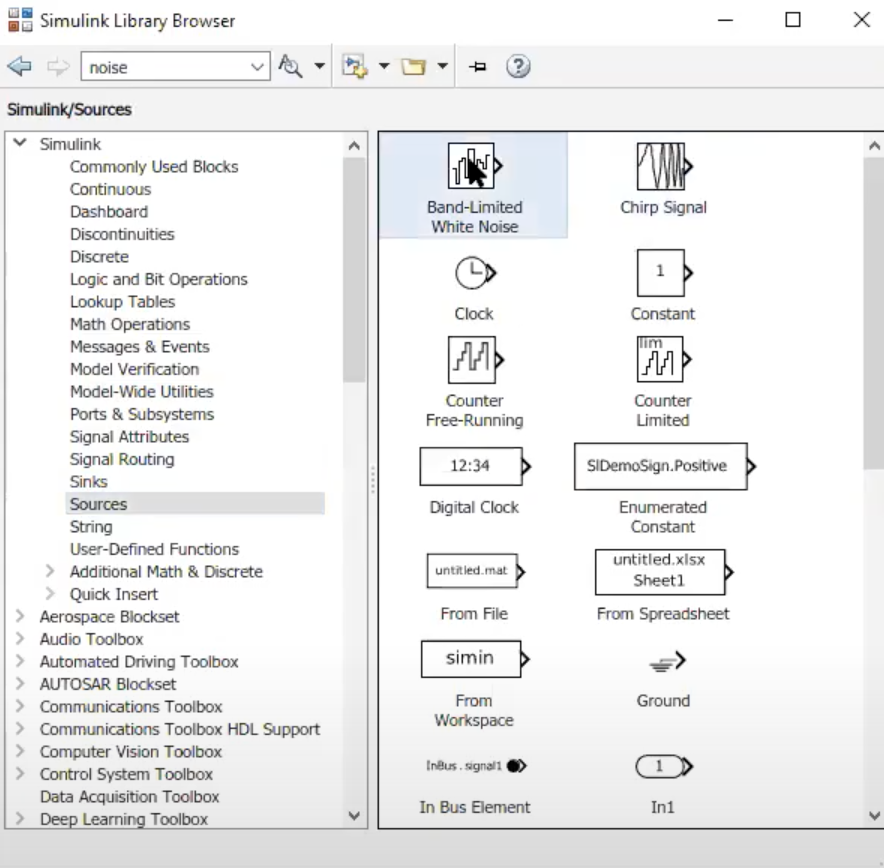Open the search options dropdown arrow
The image size is (884, 868).
[320, 67]
